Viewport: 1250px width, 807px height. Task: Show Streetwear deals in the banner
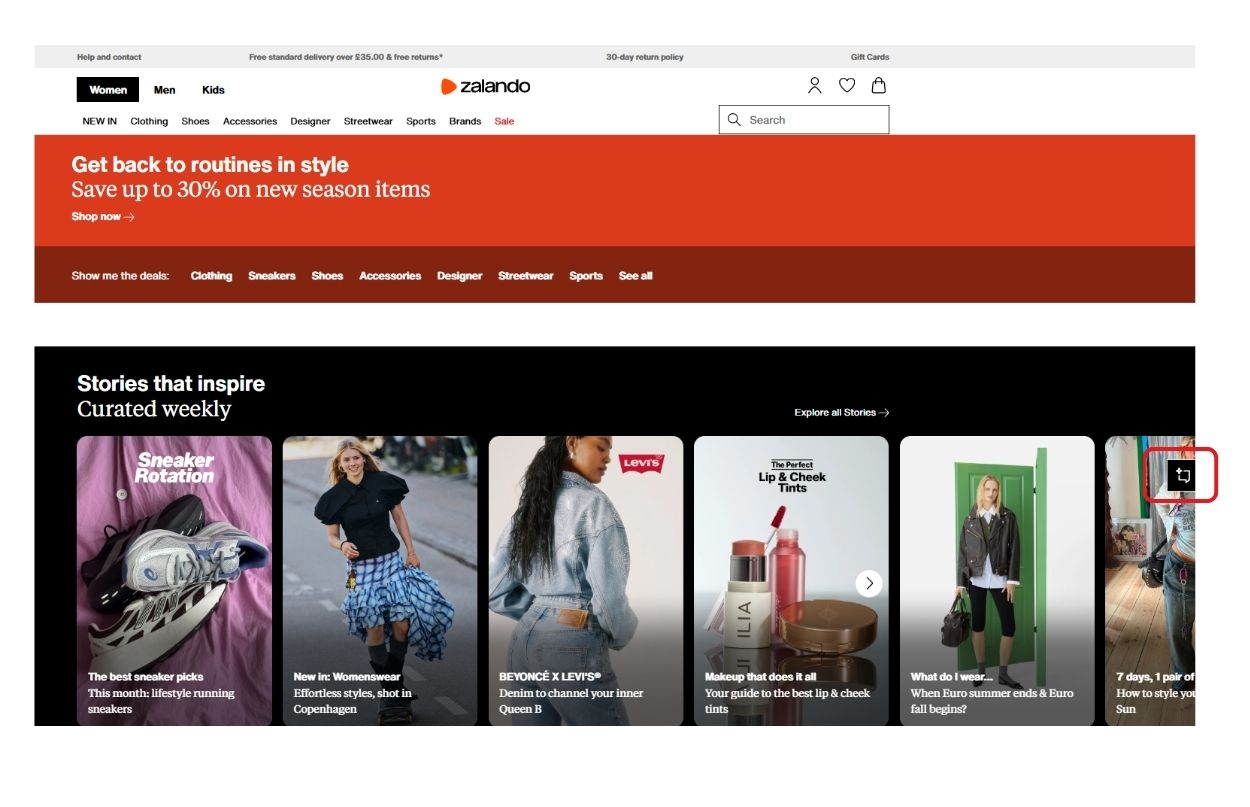click(x=526, y=276)
